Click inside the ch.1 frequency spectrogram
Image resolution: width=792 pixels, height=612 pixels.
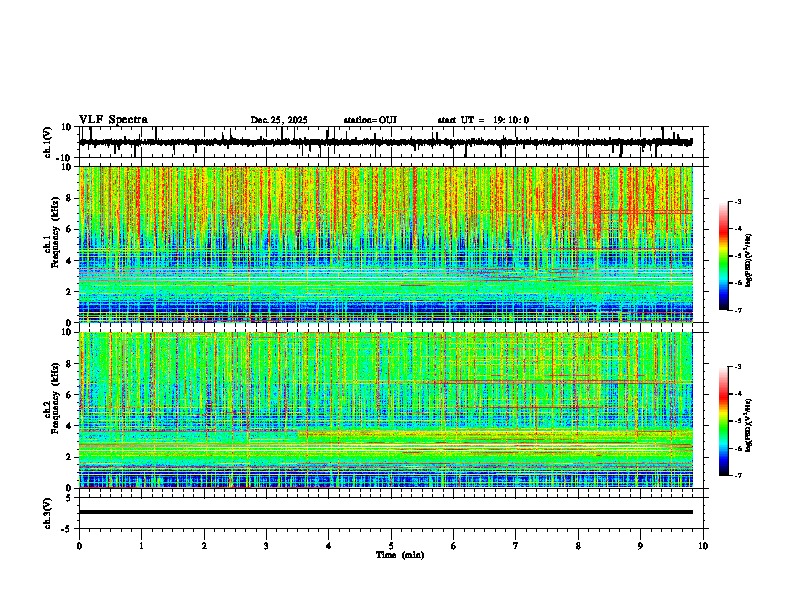point(386,244)
